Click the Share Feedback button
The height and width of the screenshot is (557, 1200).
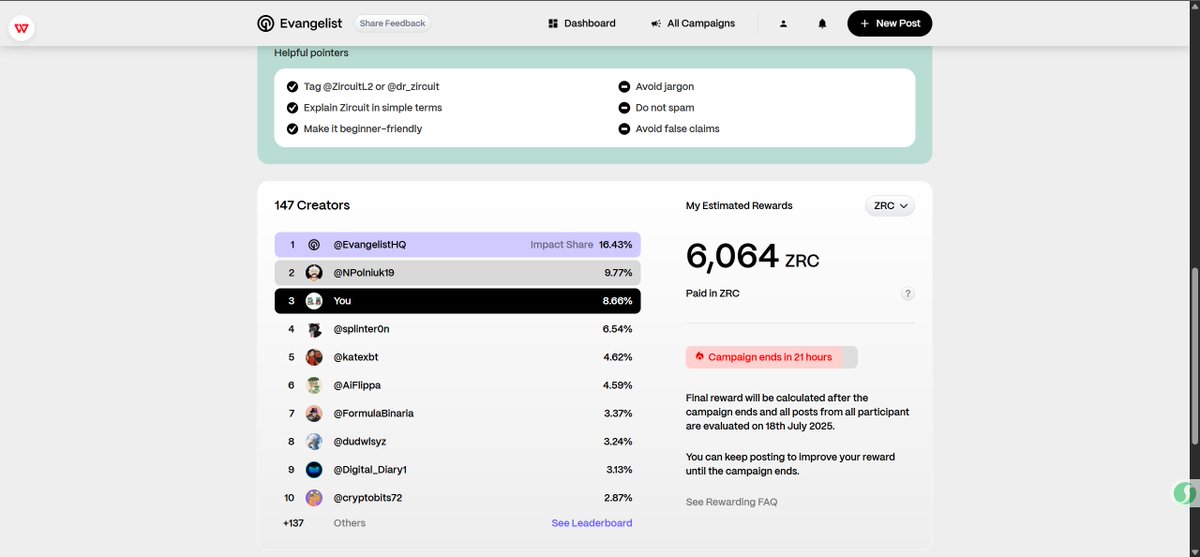click(393, 23)
